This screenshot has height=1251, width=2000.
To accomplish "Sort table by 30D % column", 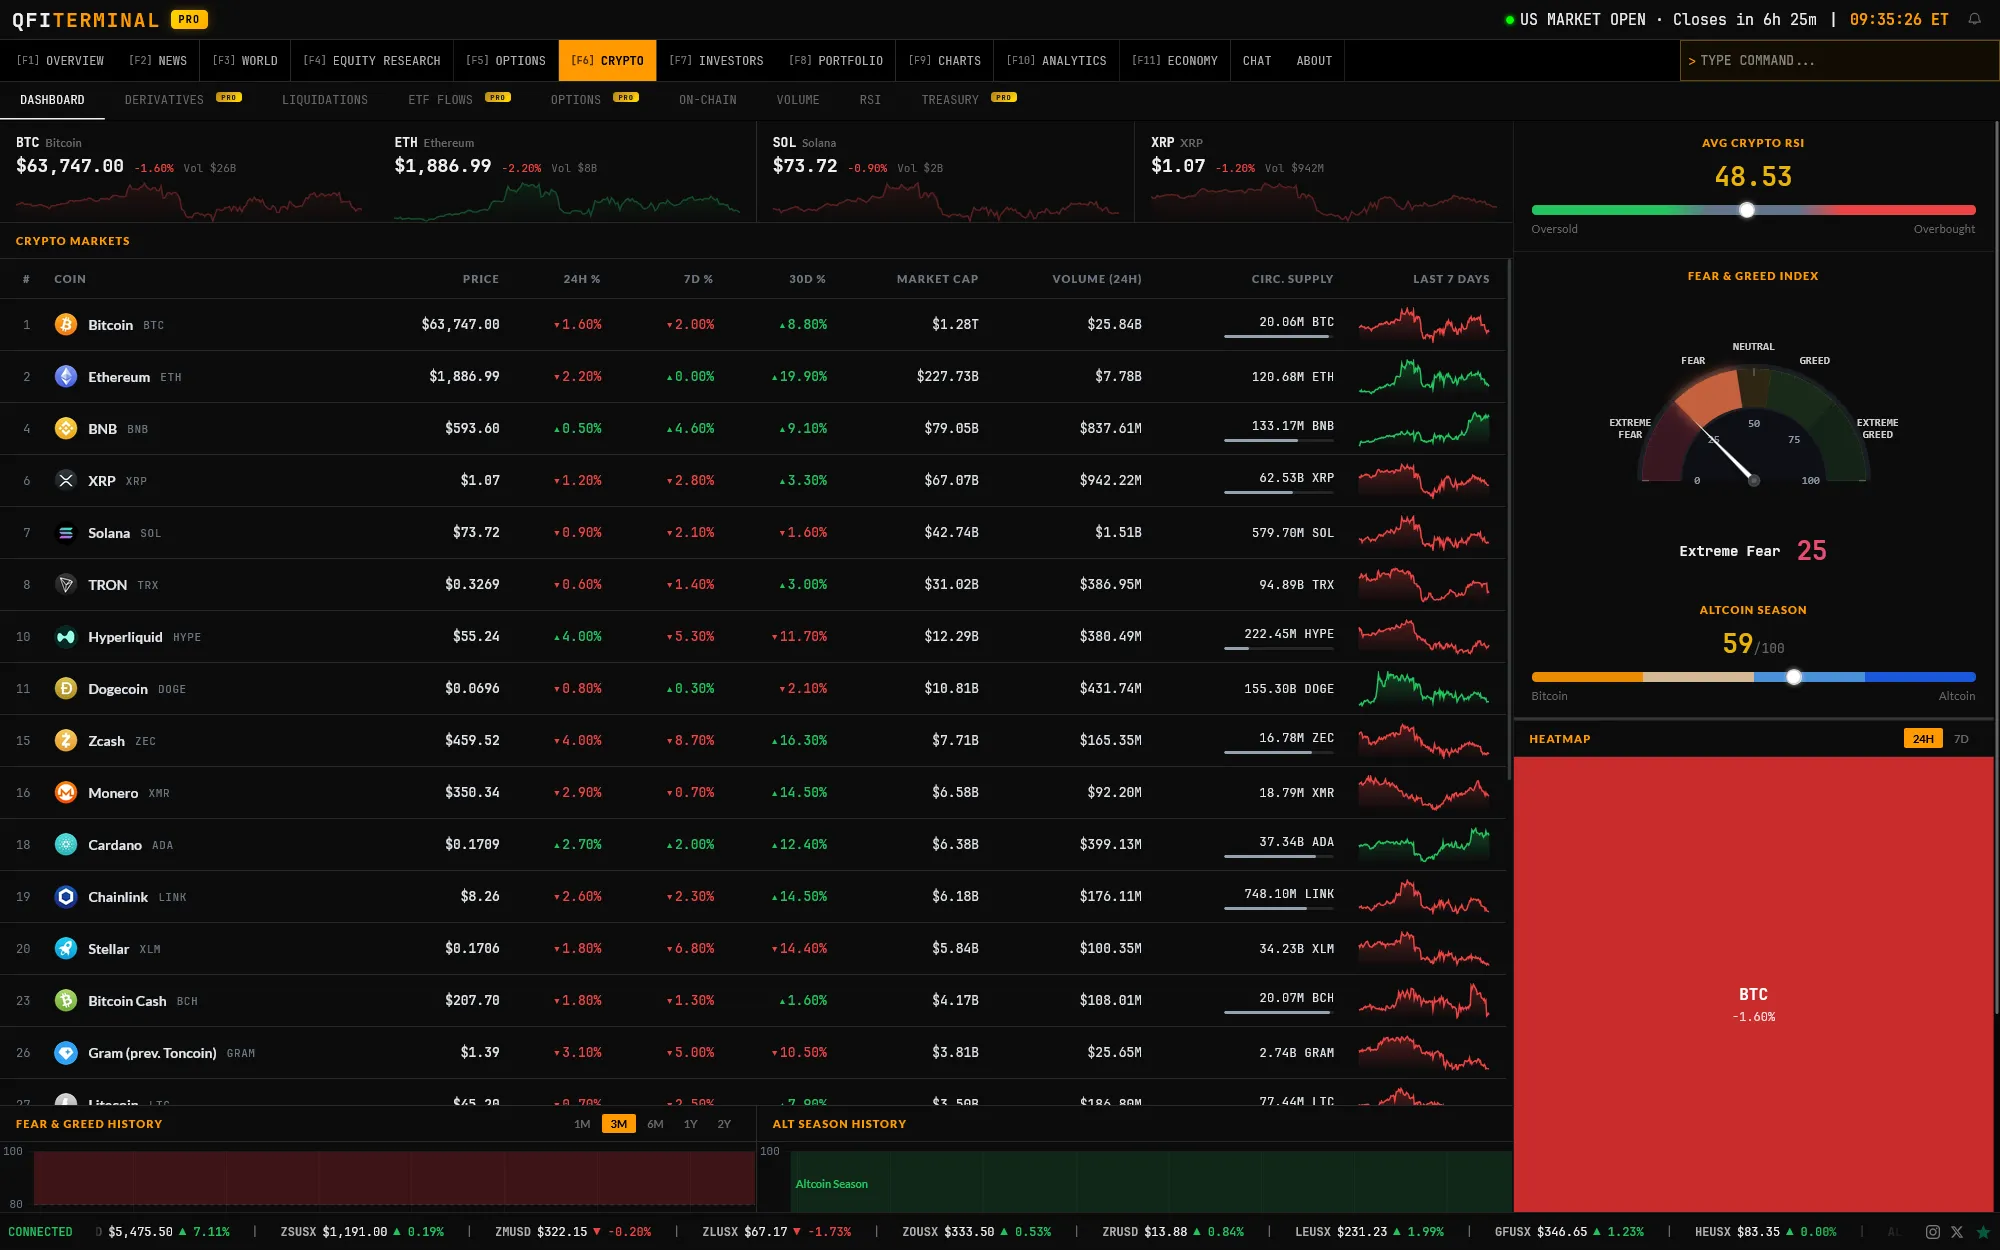I will coord(807,279).
